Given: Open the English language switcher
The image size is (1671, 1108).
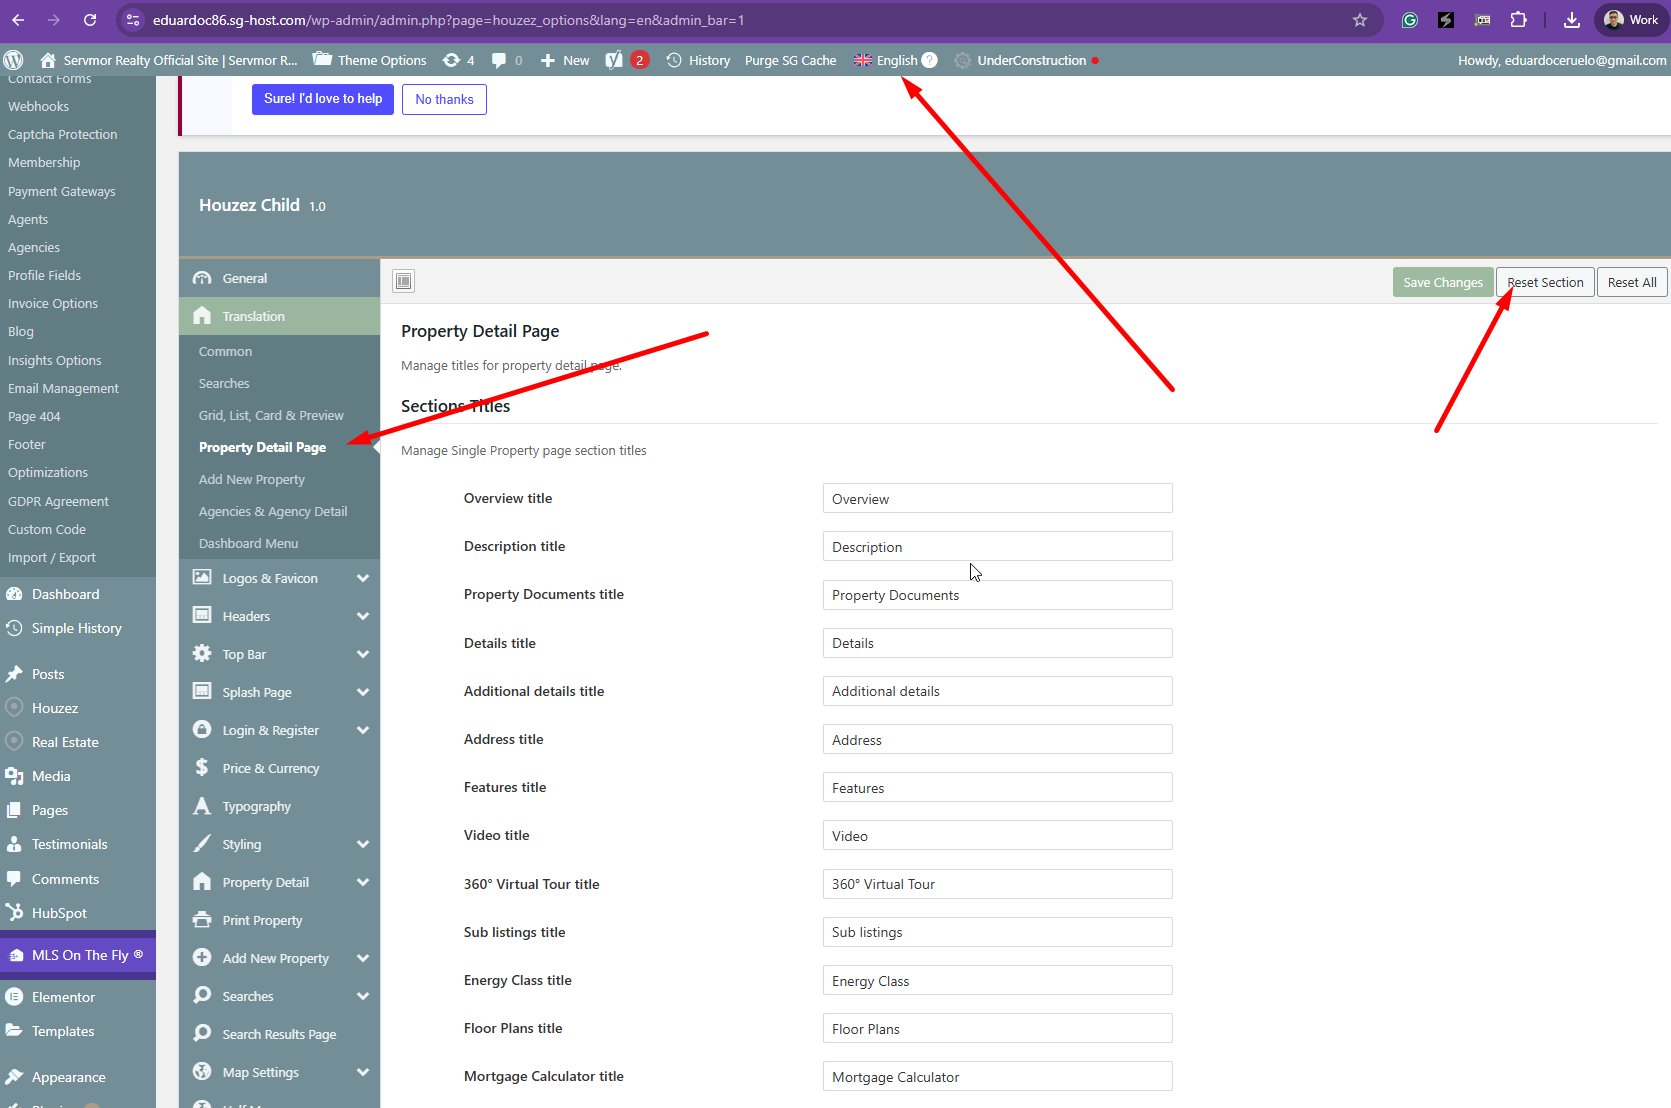Looking at the screenshot, I should [895, 60].
